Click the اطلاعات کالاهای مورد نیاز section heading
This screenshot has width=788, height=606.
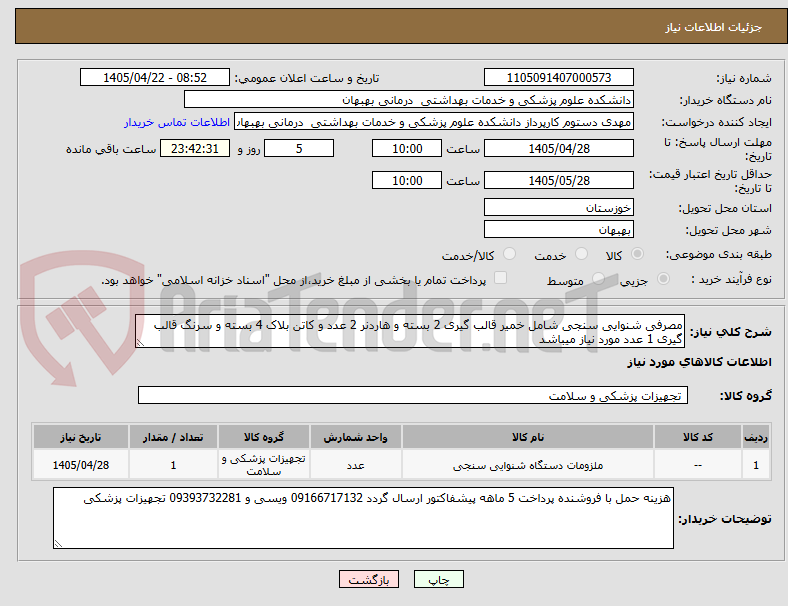click(x=699, y=362)
